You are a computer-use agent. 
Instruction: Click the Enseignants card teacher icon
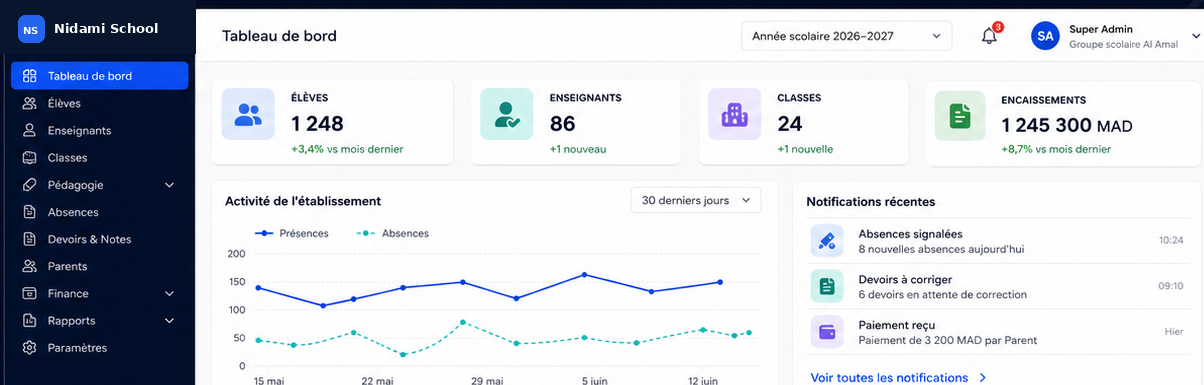tap(506, 114)
